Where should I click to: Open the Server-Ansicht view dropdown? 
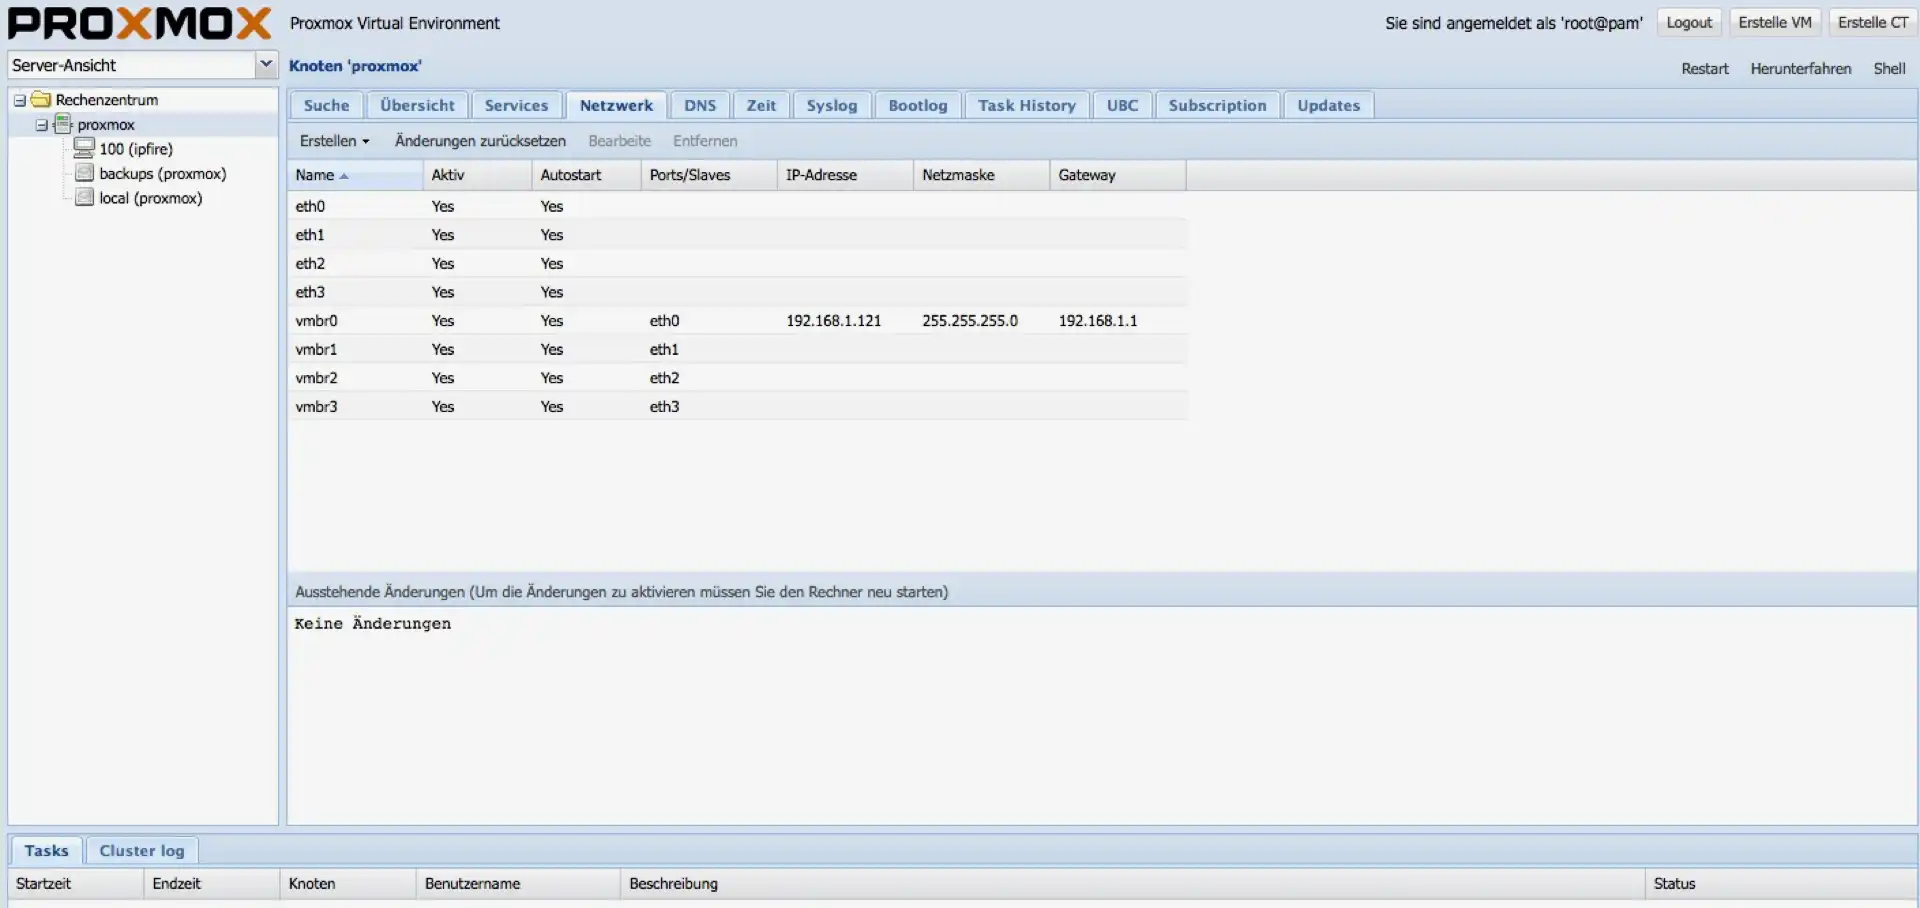266,65
